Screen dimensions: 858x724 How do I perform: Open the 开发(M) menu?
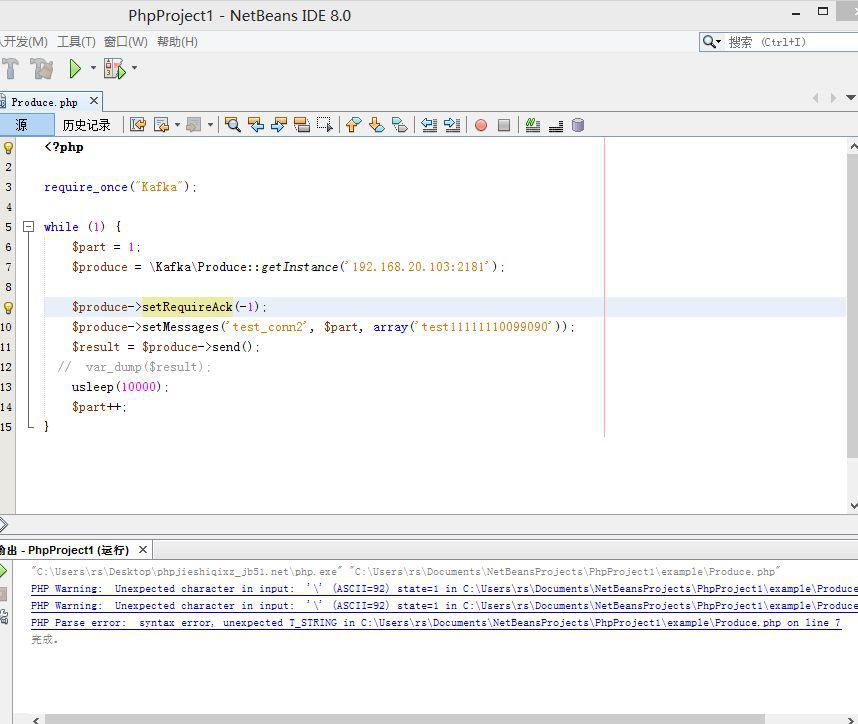(x=24, y=42)
